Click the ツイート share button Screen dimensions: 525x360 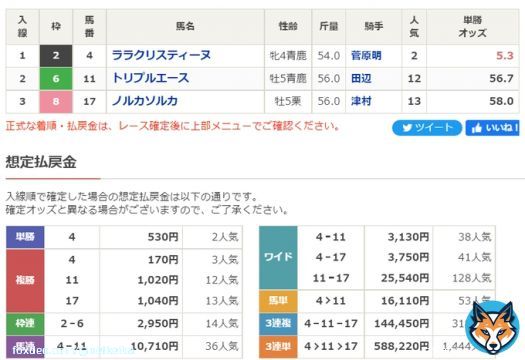(x=427, y=128)
